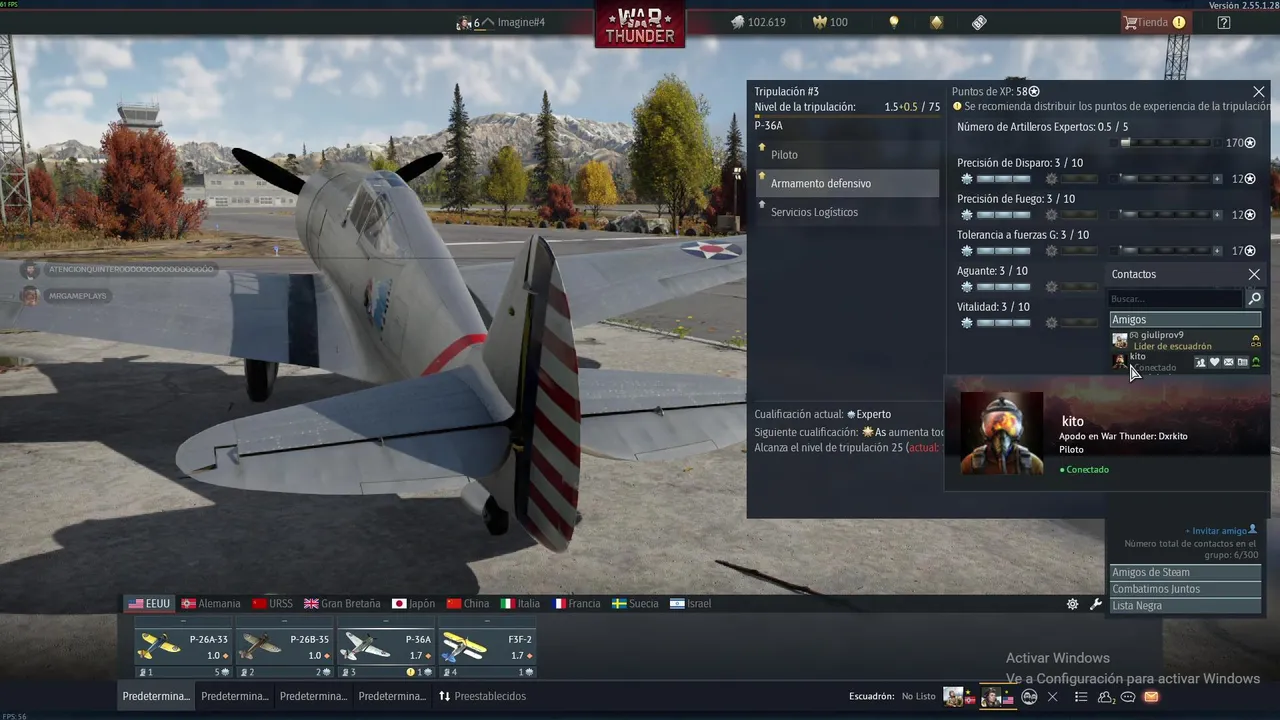
Task: Open the Tienda shop button
Action: coord(1154,22)
